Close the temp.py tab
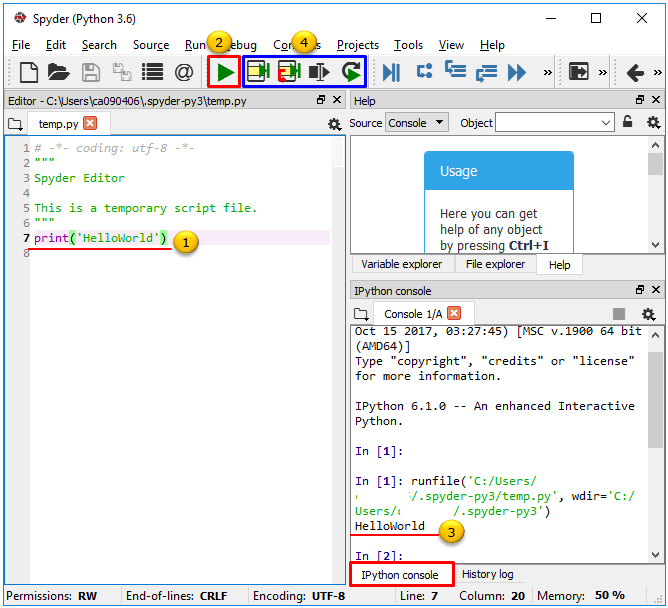The width and height of the screenshot is (668, 608). coord(90,123)
